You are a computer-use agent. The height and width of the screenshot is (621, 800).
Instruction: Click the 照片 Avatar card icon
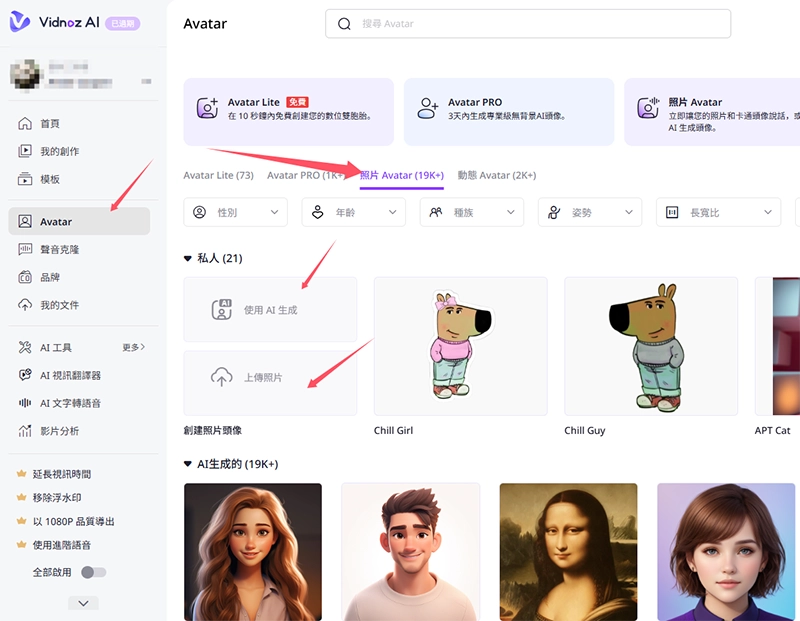pos(648,108)
